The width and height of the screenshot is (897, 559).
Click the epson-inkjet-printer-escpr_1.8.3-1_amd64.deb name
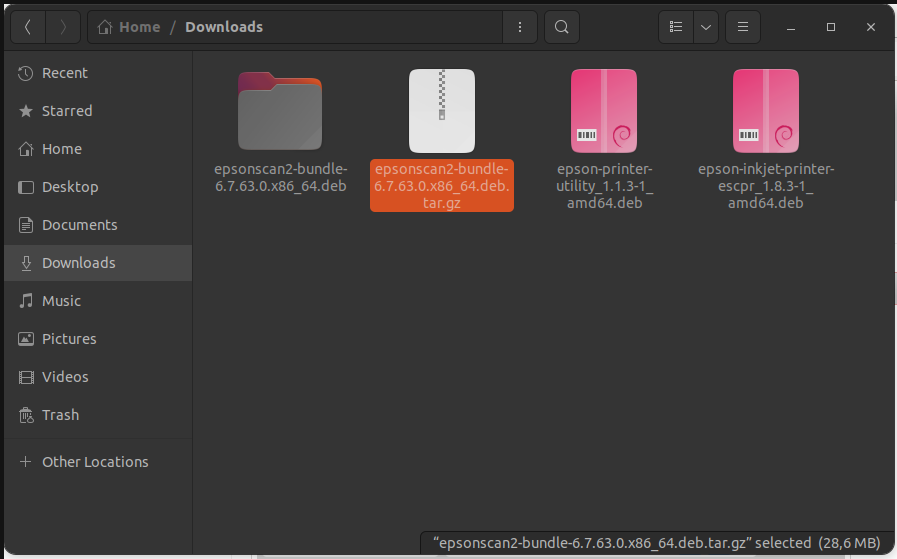click(x=766, y=186)
